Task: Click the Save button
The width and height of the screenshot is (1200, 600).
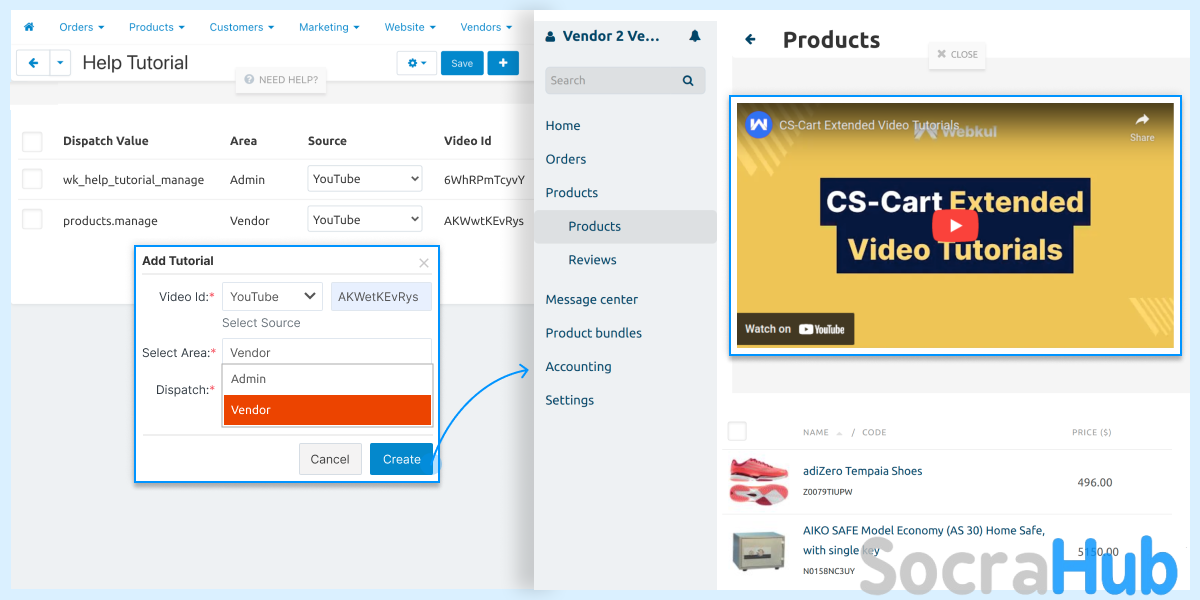Action: click(462, 63)
